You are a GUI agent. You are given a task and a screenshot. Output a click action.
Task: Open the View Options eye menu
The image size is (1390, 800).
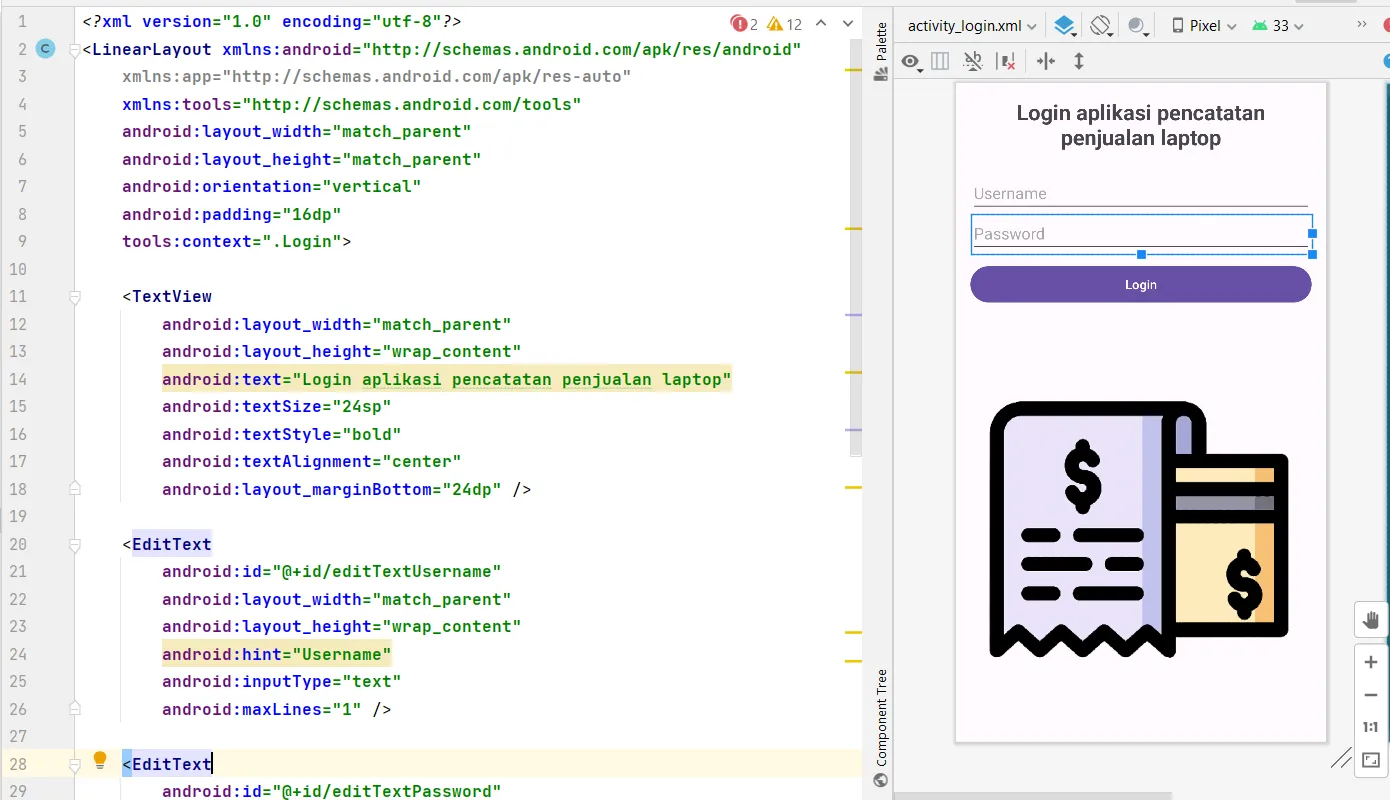coord(911,62)
